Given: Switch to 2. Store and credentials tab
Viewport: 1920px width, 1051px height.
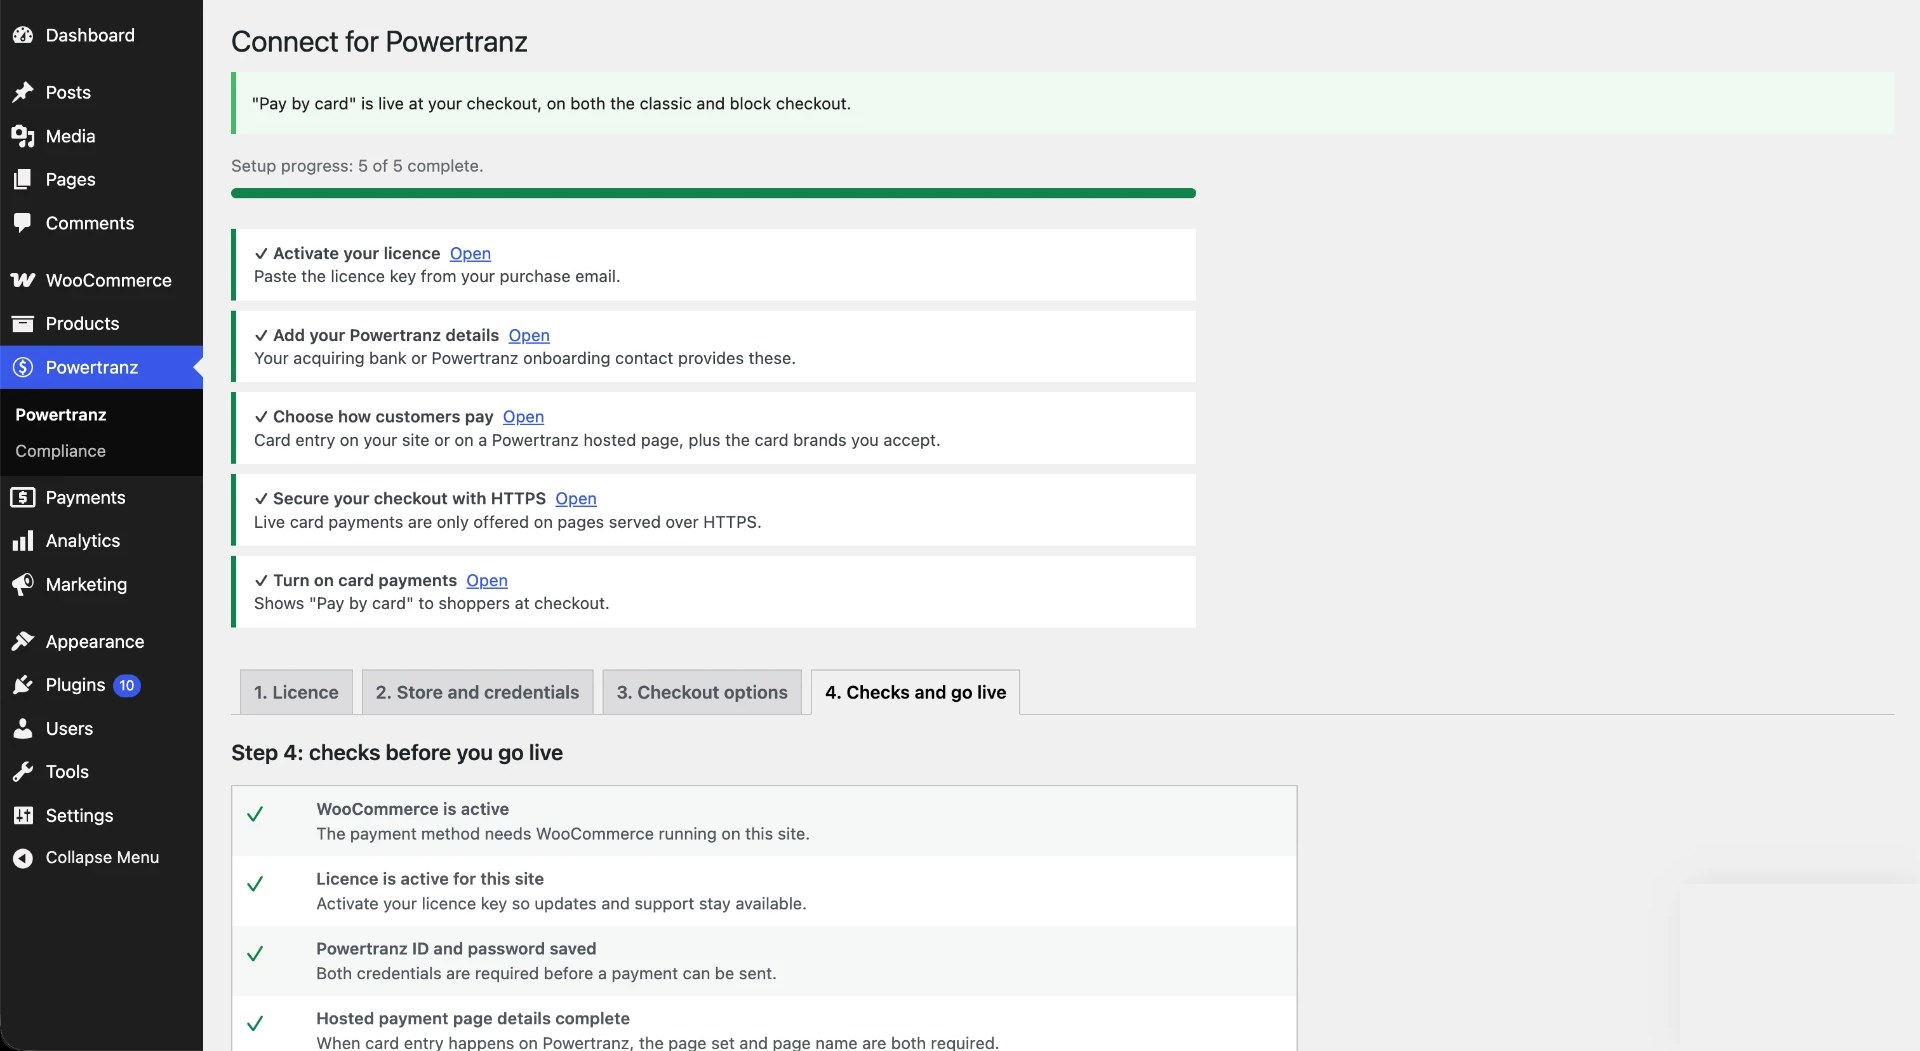Looking at the screenshot, I should tap(477, 692).
